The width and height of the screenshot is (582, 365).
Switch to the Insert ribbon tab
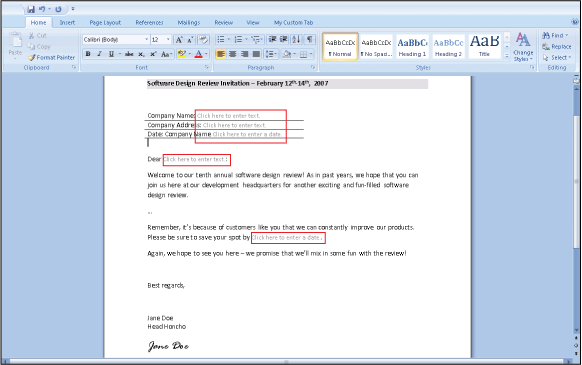(67, 23)
